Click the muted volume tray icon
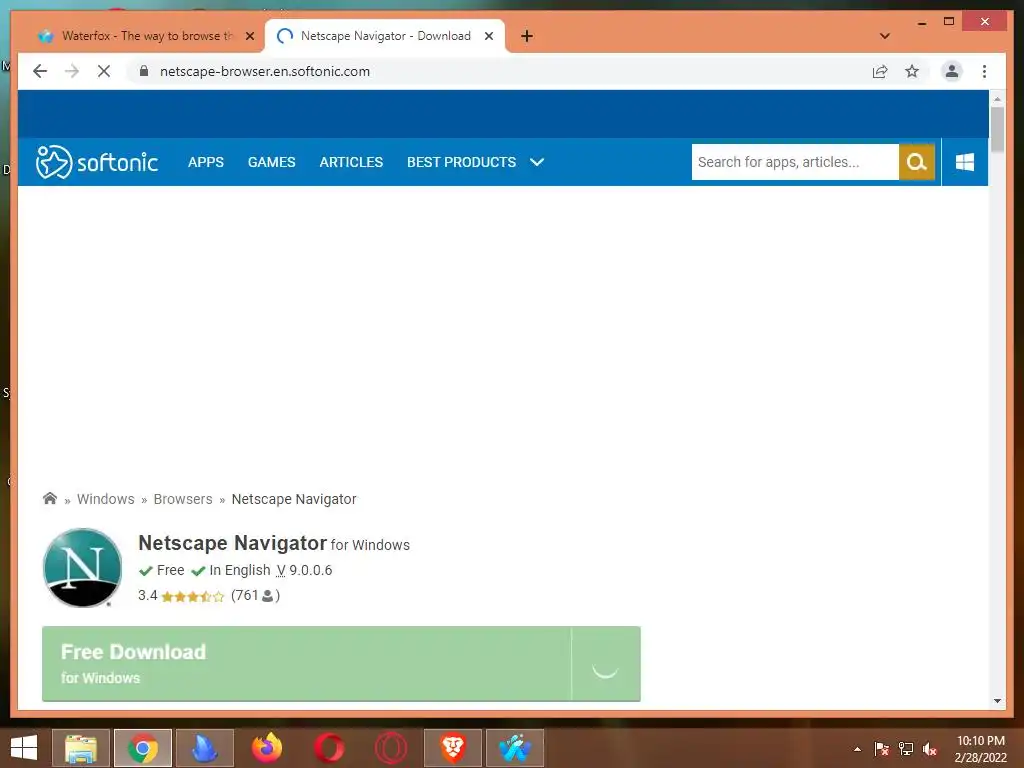Viewport: 1024px width, 768px height. click(930, 749)
